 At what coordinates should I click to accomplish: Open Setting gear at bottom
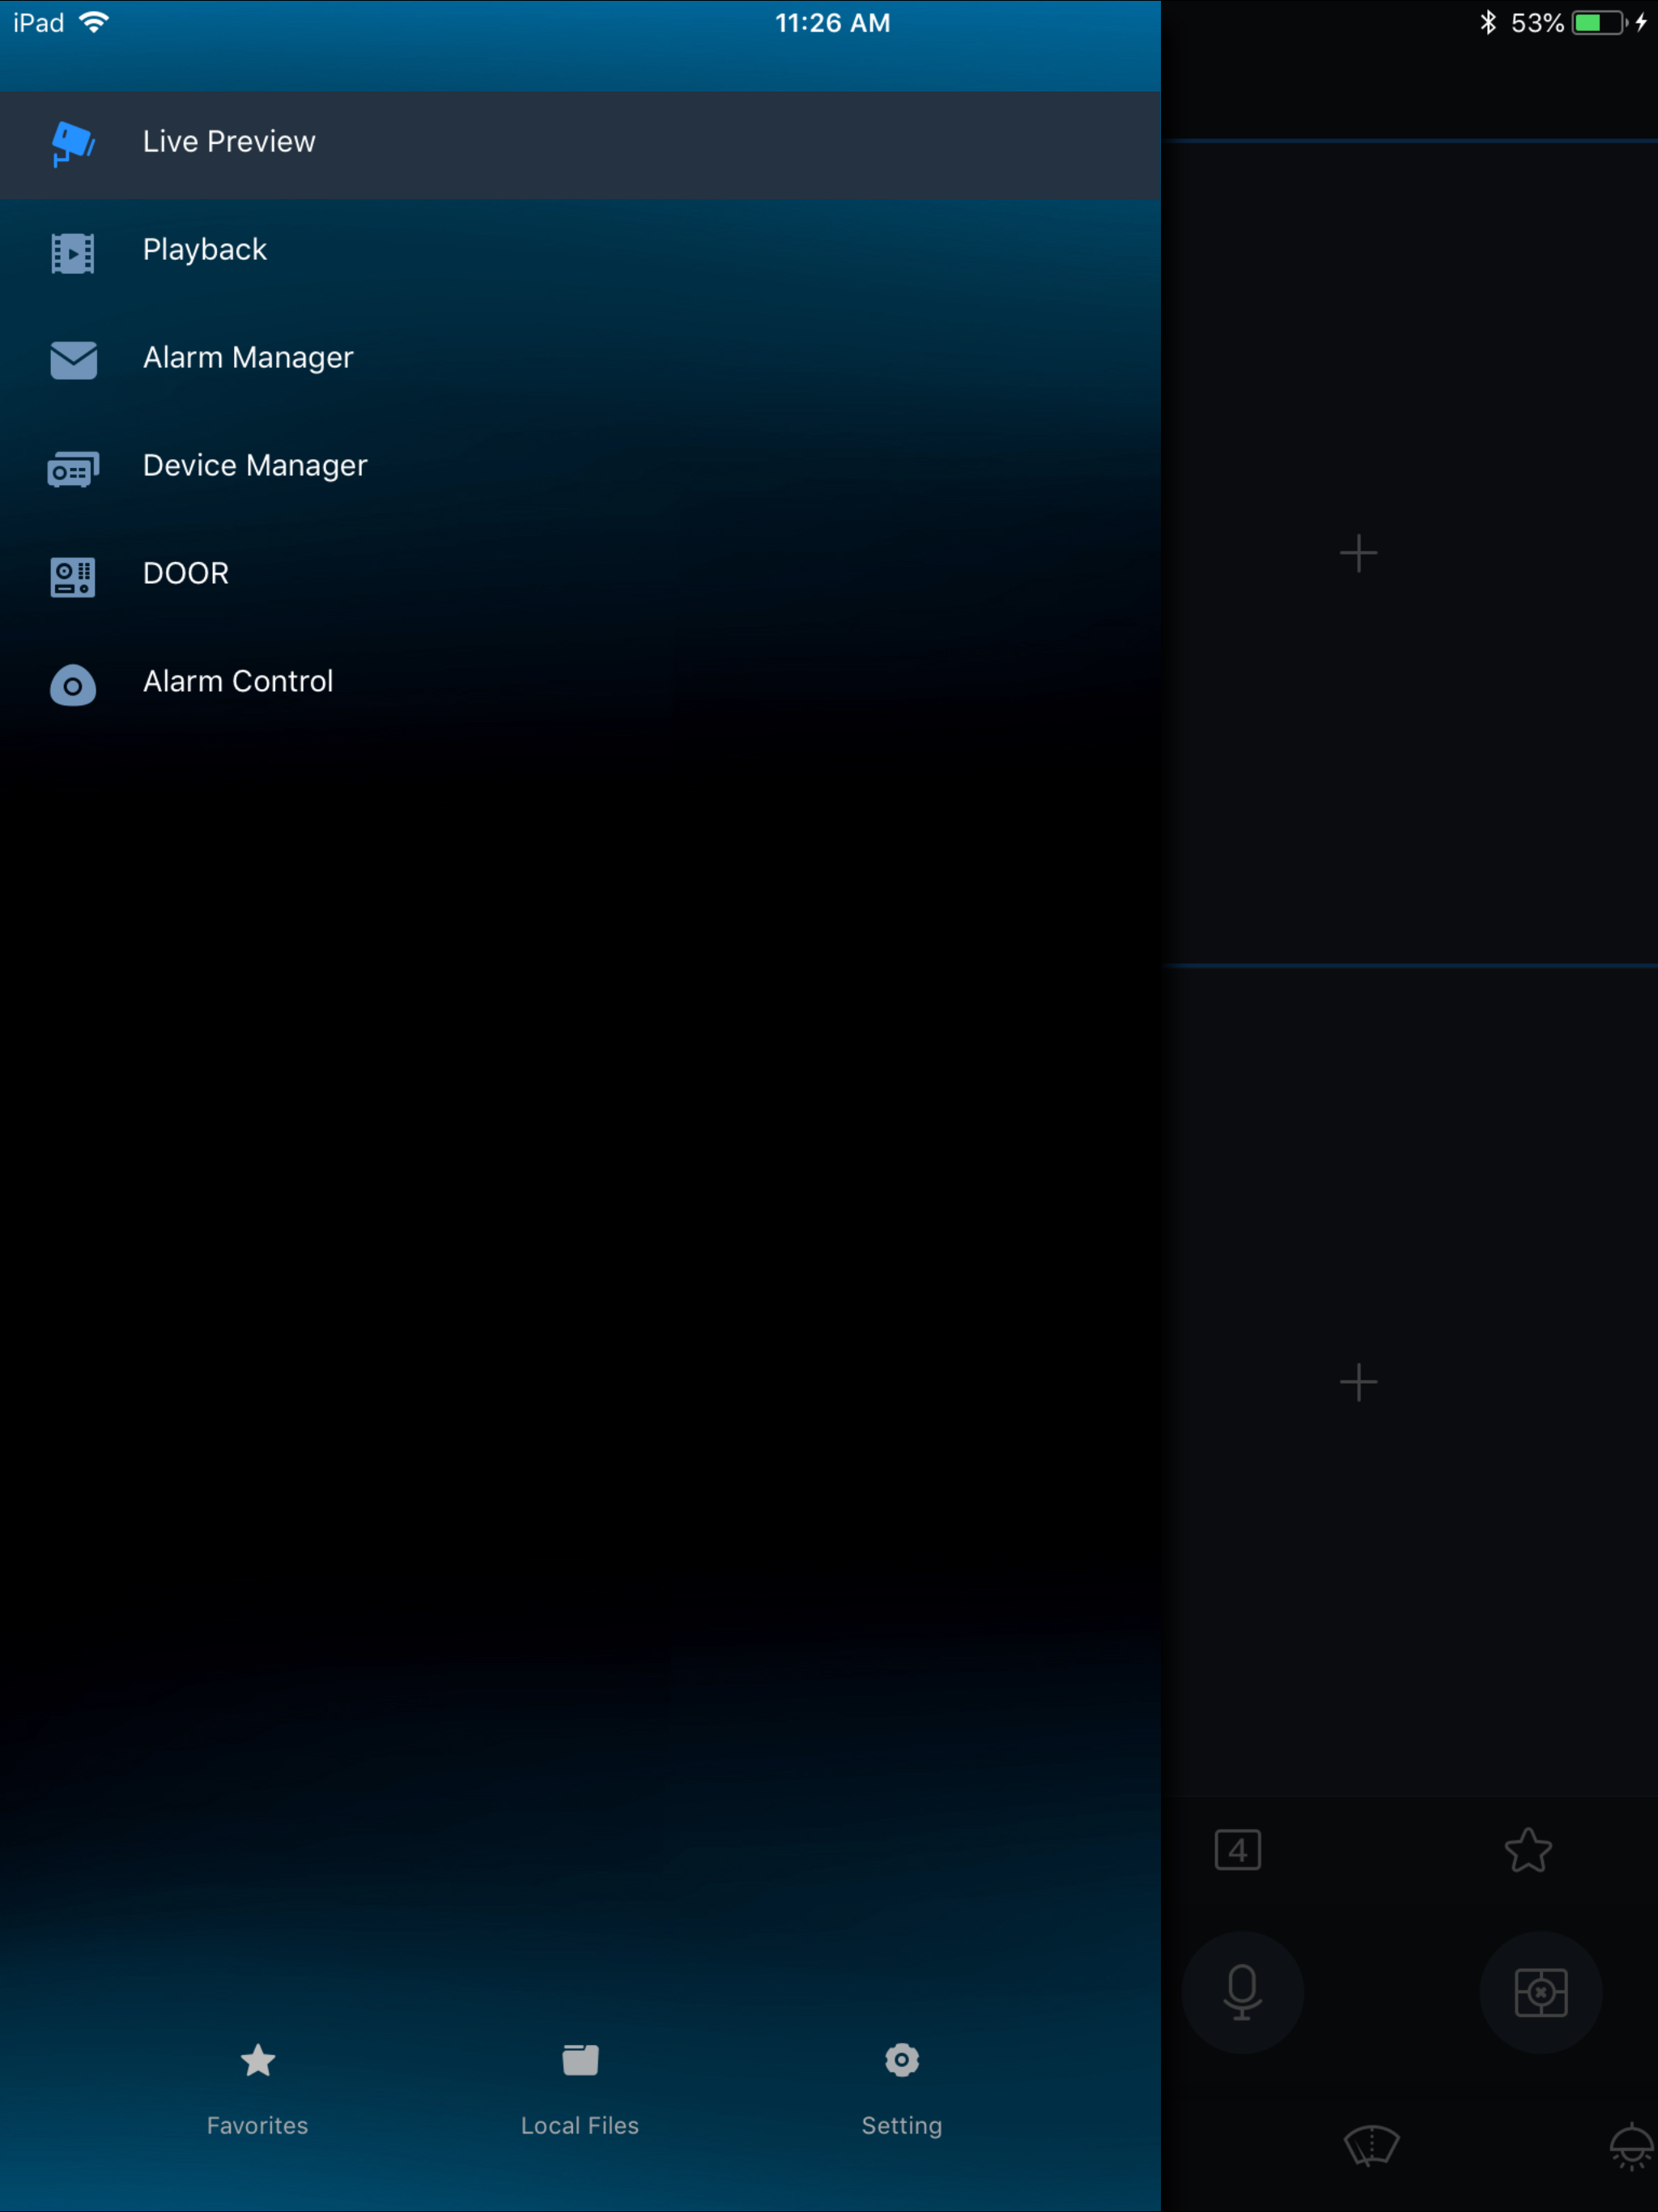coord(901,2061)
